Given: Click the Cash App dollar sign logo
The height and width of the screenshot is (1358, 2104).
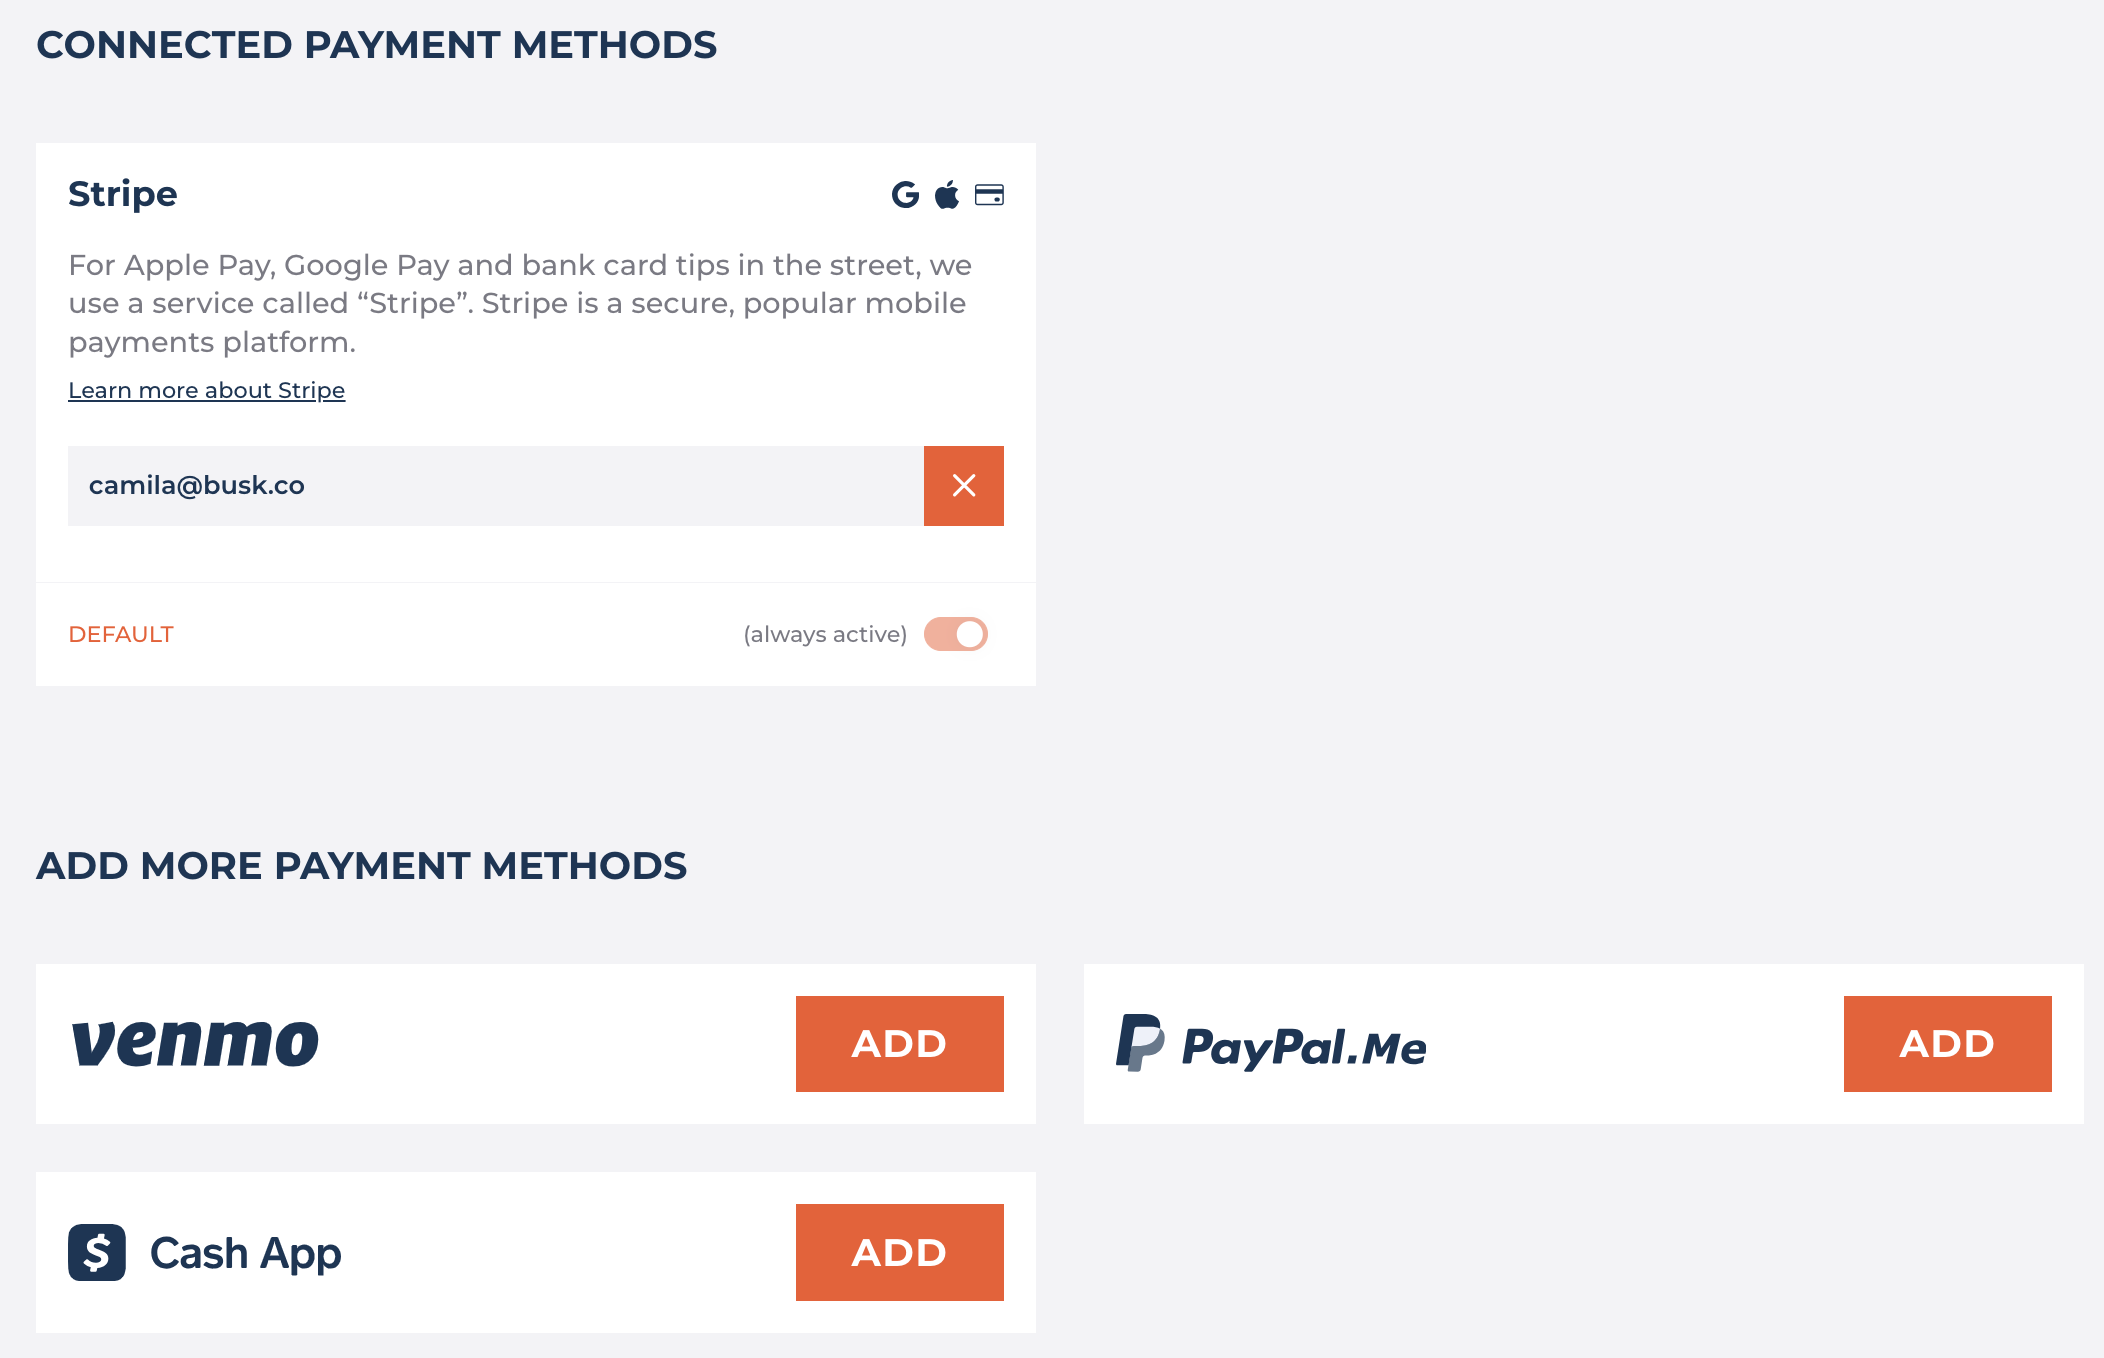Looking at the screenshot, I should [97, 1252].
